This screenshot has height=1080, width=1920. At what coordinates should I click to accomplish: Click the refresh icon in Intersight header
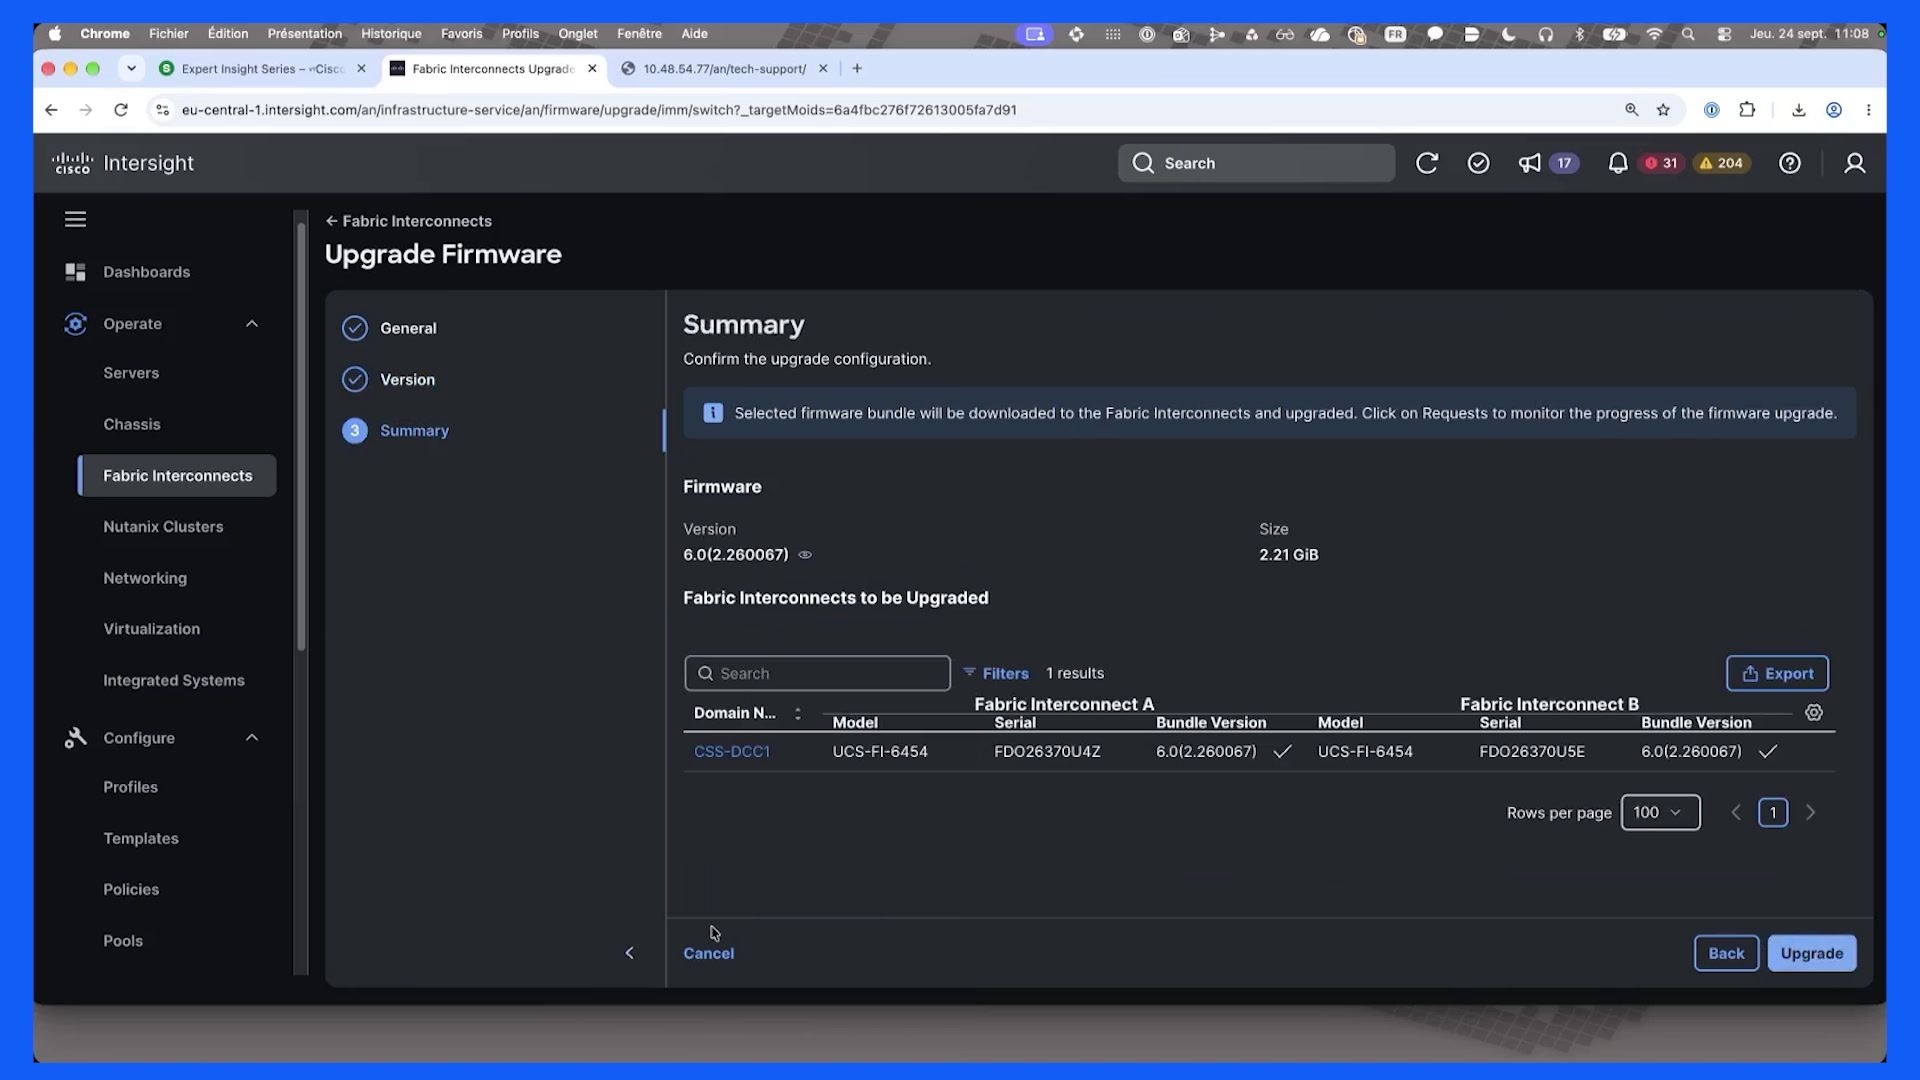[x=1427, y=163]
